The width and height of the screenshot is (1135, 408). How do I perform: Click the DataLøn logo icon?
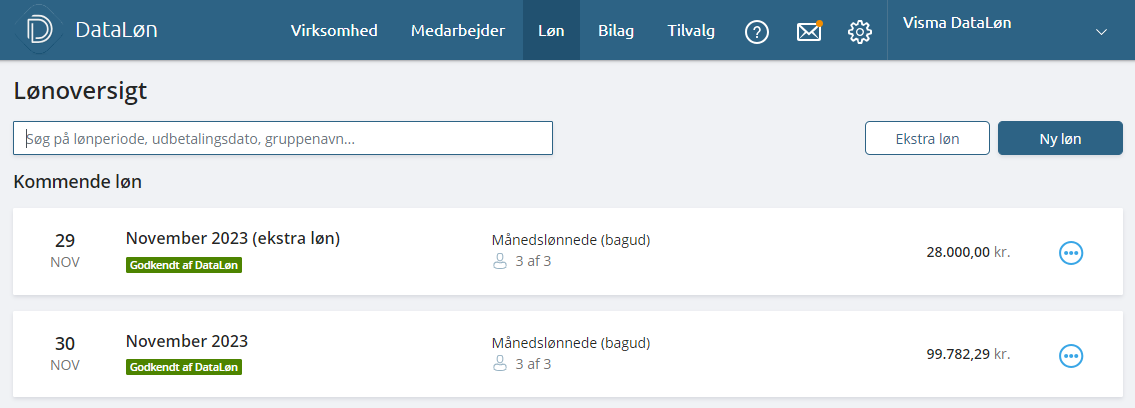(x=38, y=30)
